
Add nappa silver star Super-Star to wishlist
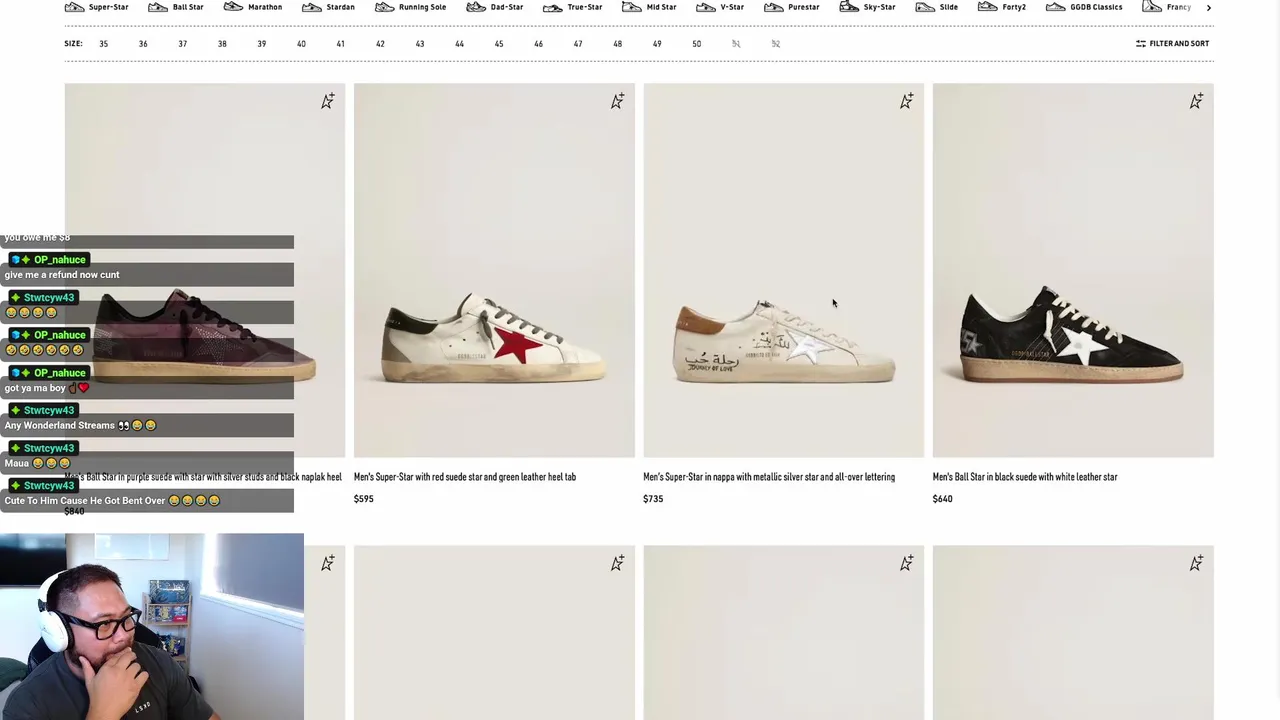(x=906, y=101)
